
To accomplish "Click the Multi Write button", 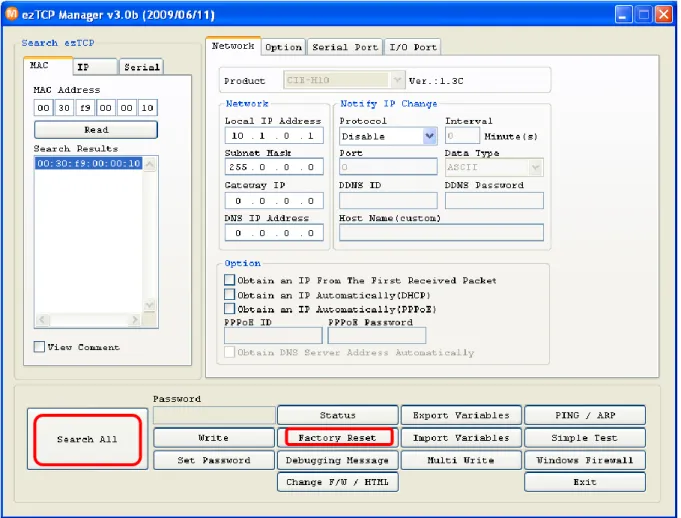I will coord(461,460).
